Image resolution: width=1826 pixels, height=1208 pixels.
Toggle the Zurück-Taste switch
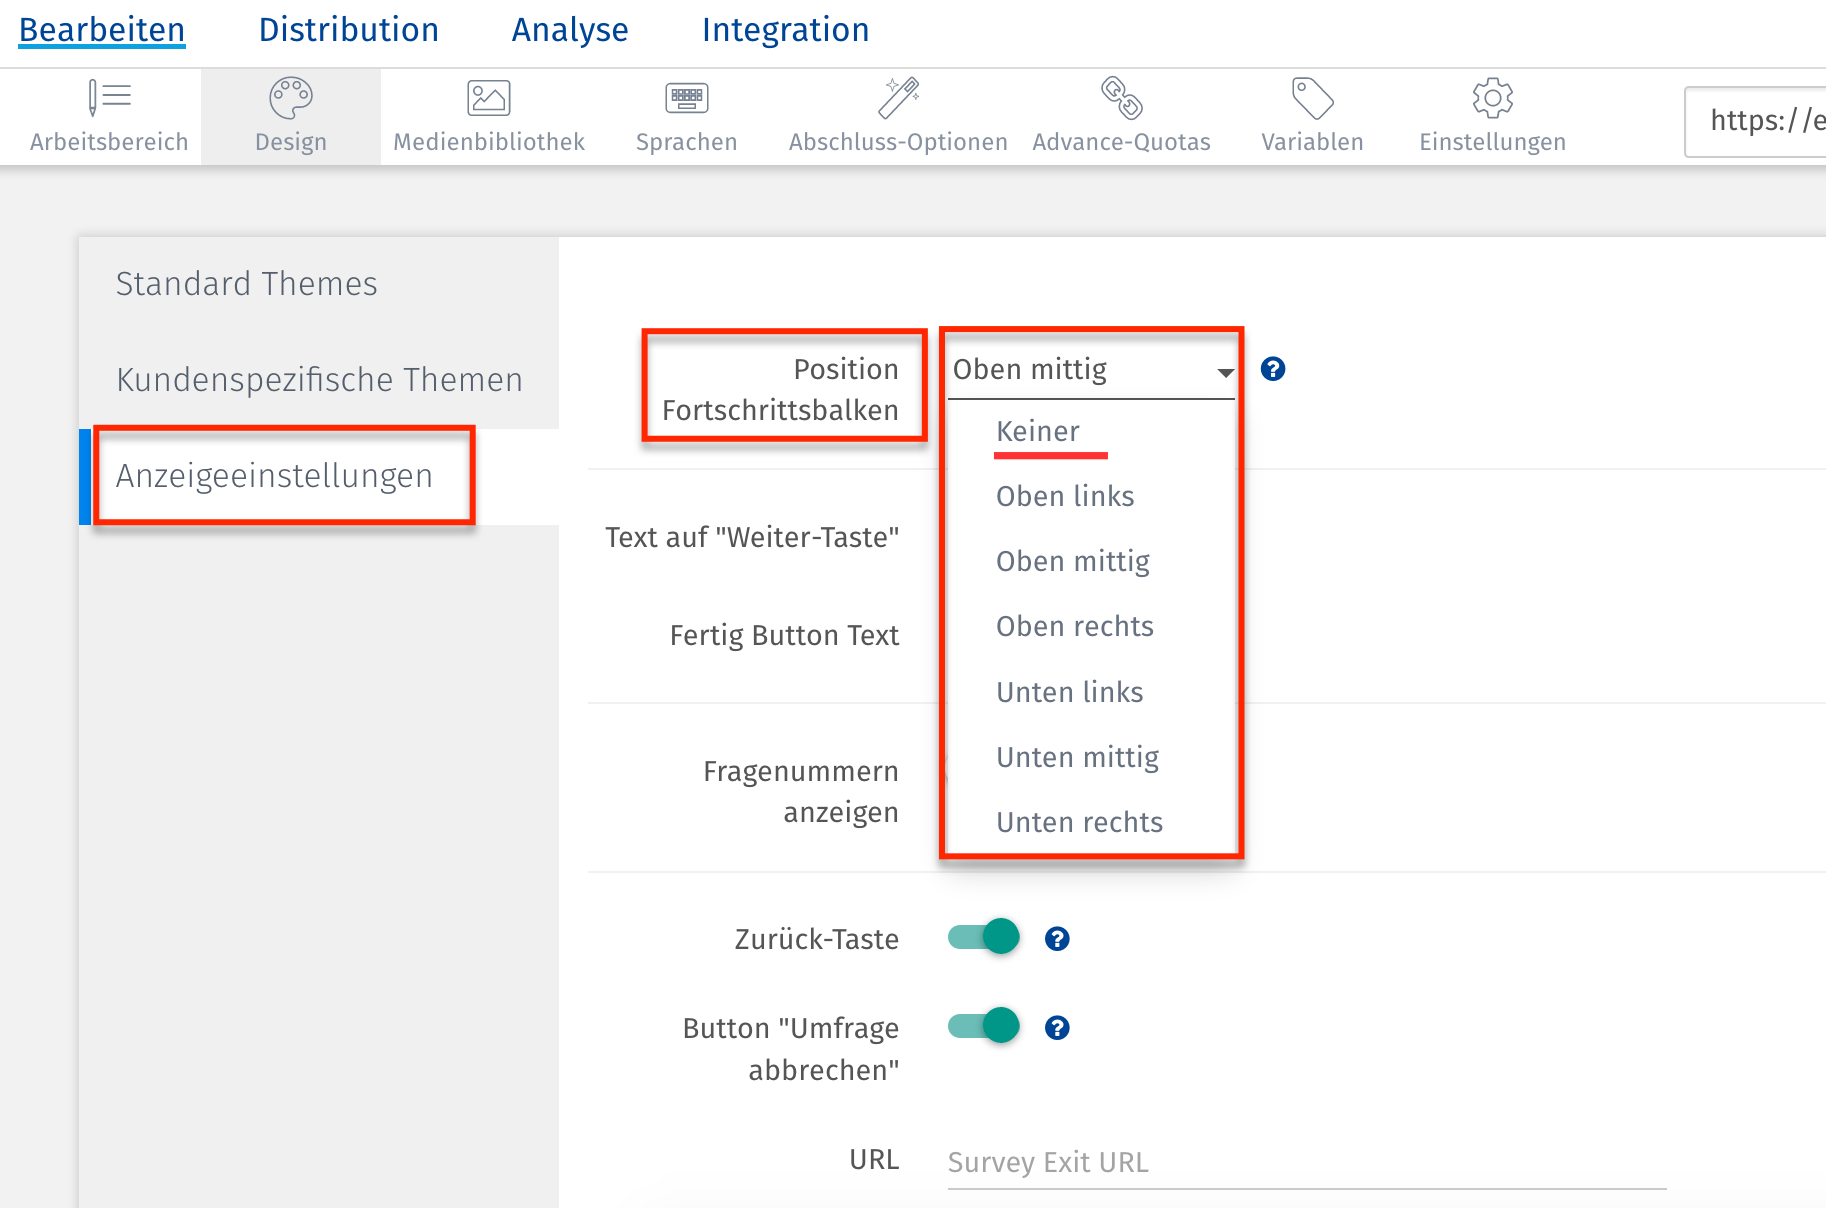[x=985, y=937]
